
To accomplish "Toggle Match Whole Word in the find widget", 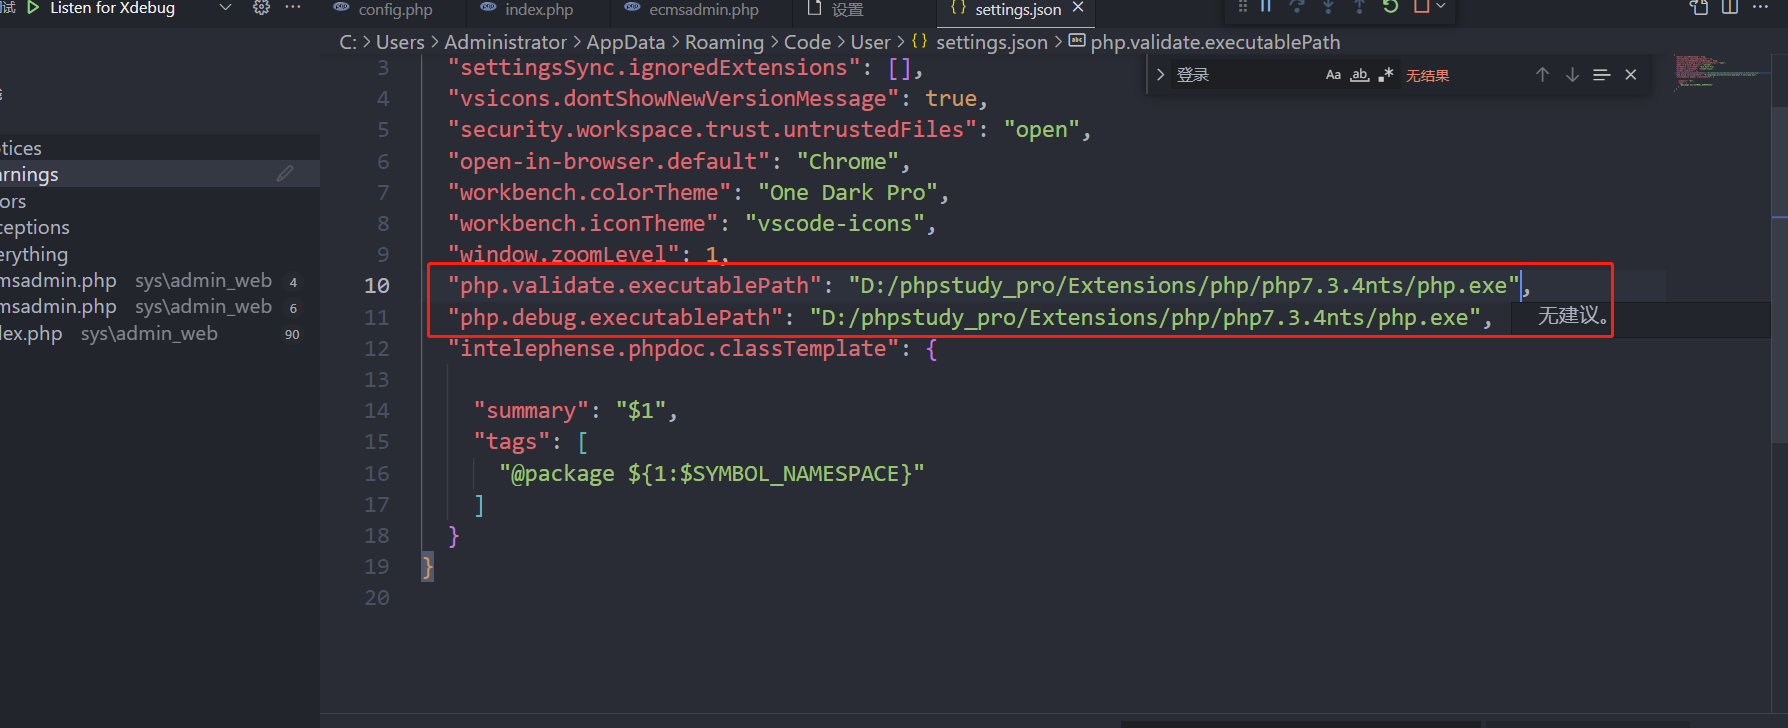I will 1359,75.
